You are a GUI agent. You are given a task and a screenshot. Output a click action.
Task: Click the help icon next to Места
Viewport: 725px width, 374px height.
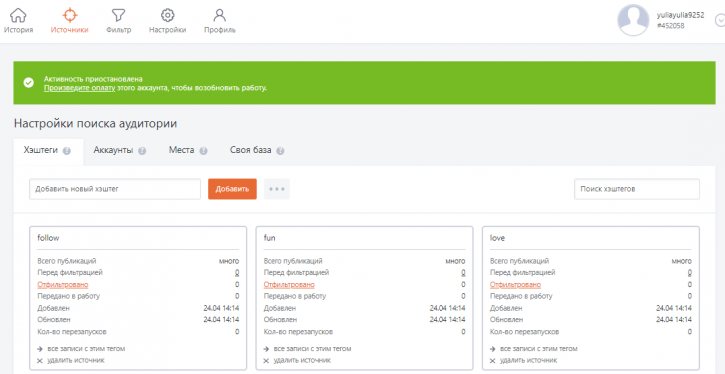pyautogui.click(x=203, y=151)
